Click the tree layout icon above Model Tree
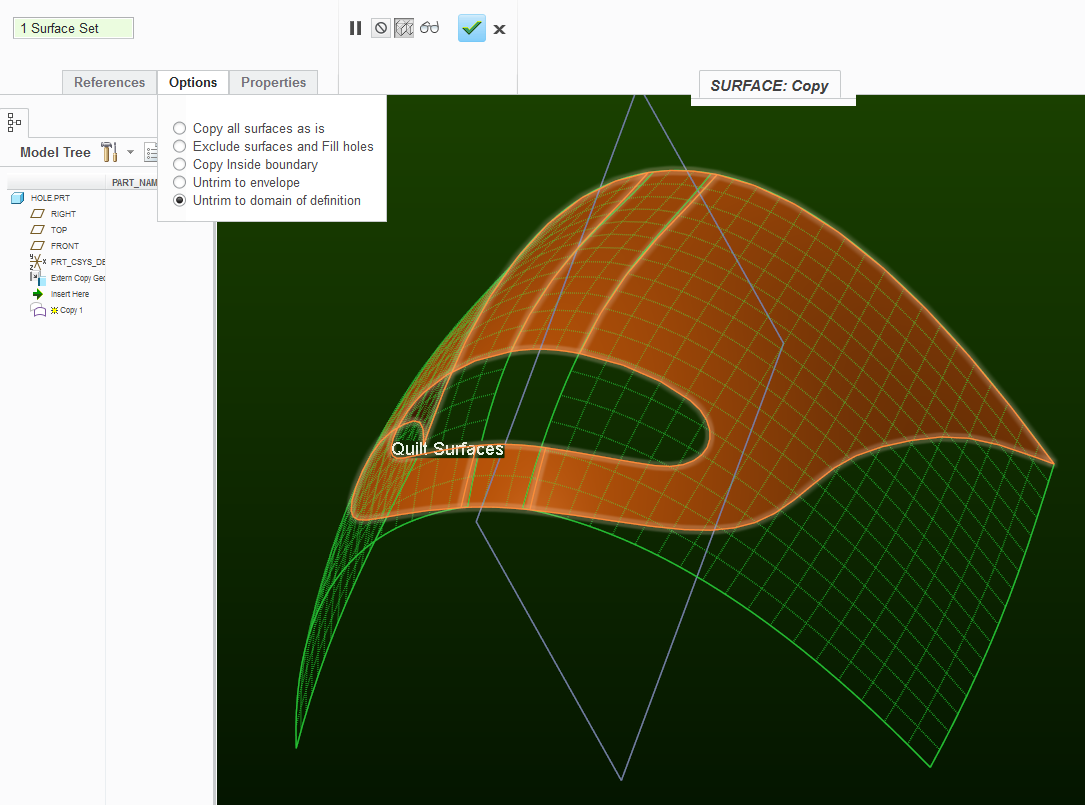Screen dimensions: 1085x805 15,123
